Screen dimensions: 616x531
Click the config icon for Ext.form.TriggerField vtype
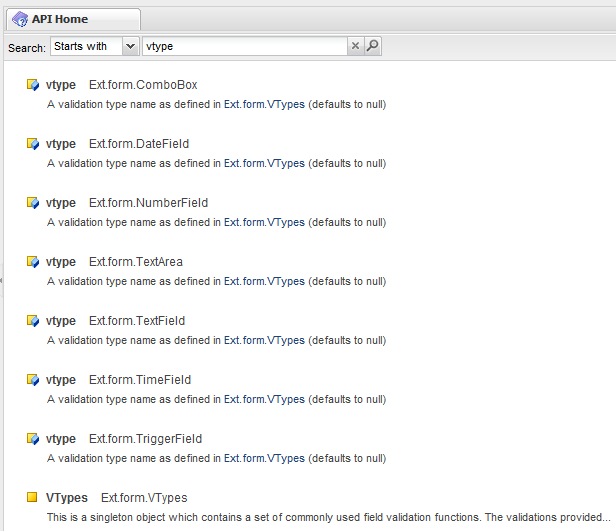(33, 439)
